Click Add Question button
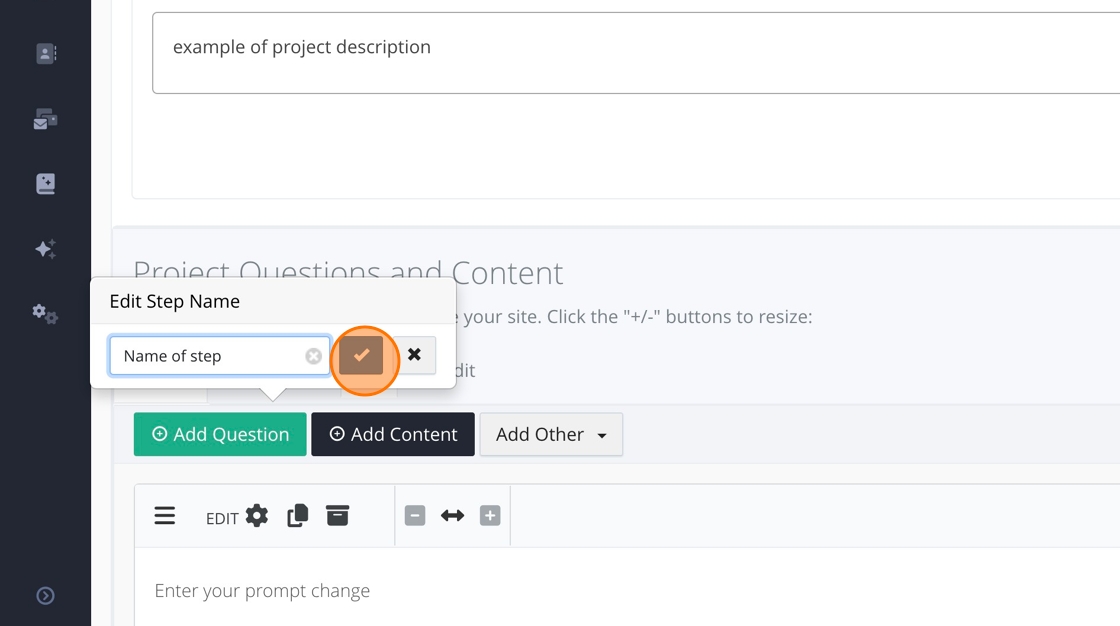Image resolution: width=1120 pixels, height=626 pixels. pos(220,434)
